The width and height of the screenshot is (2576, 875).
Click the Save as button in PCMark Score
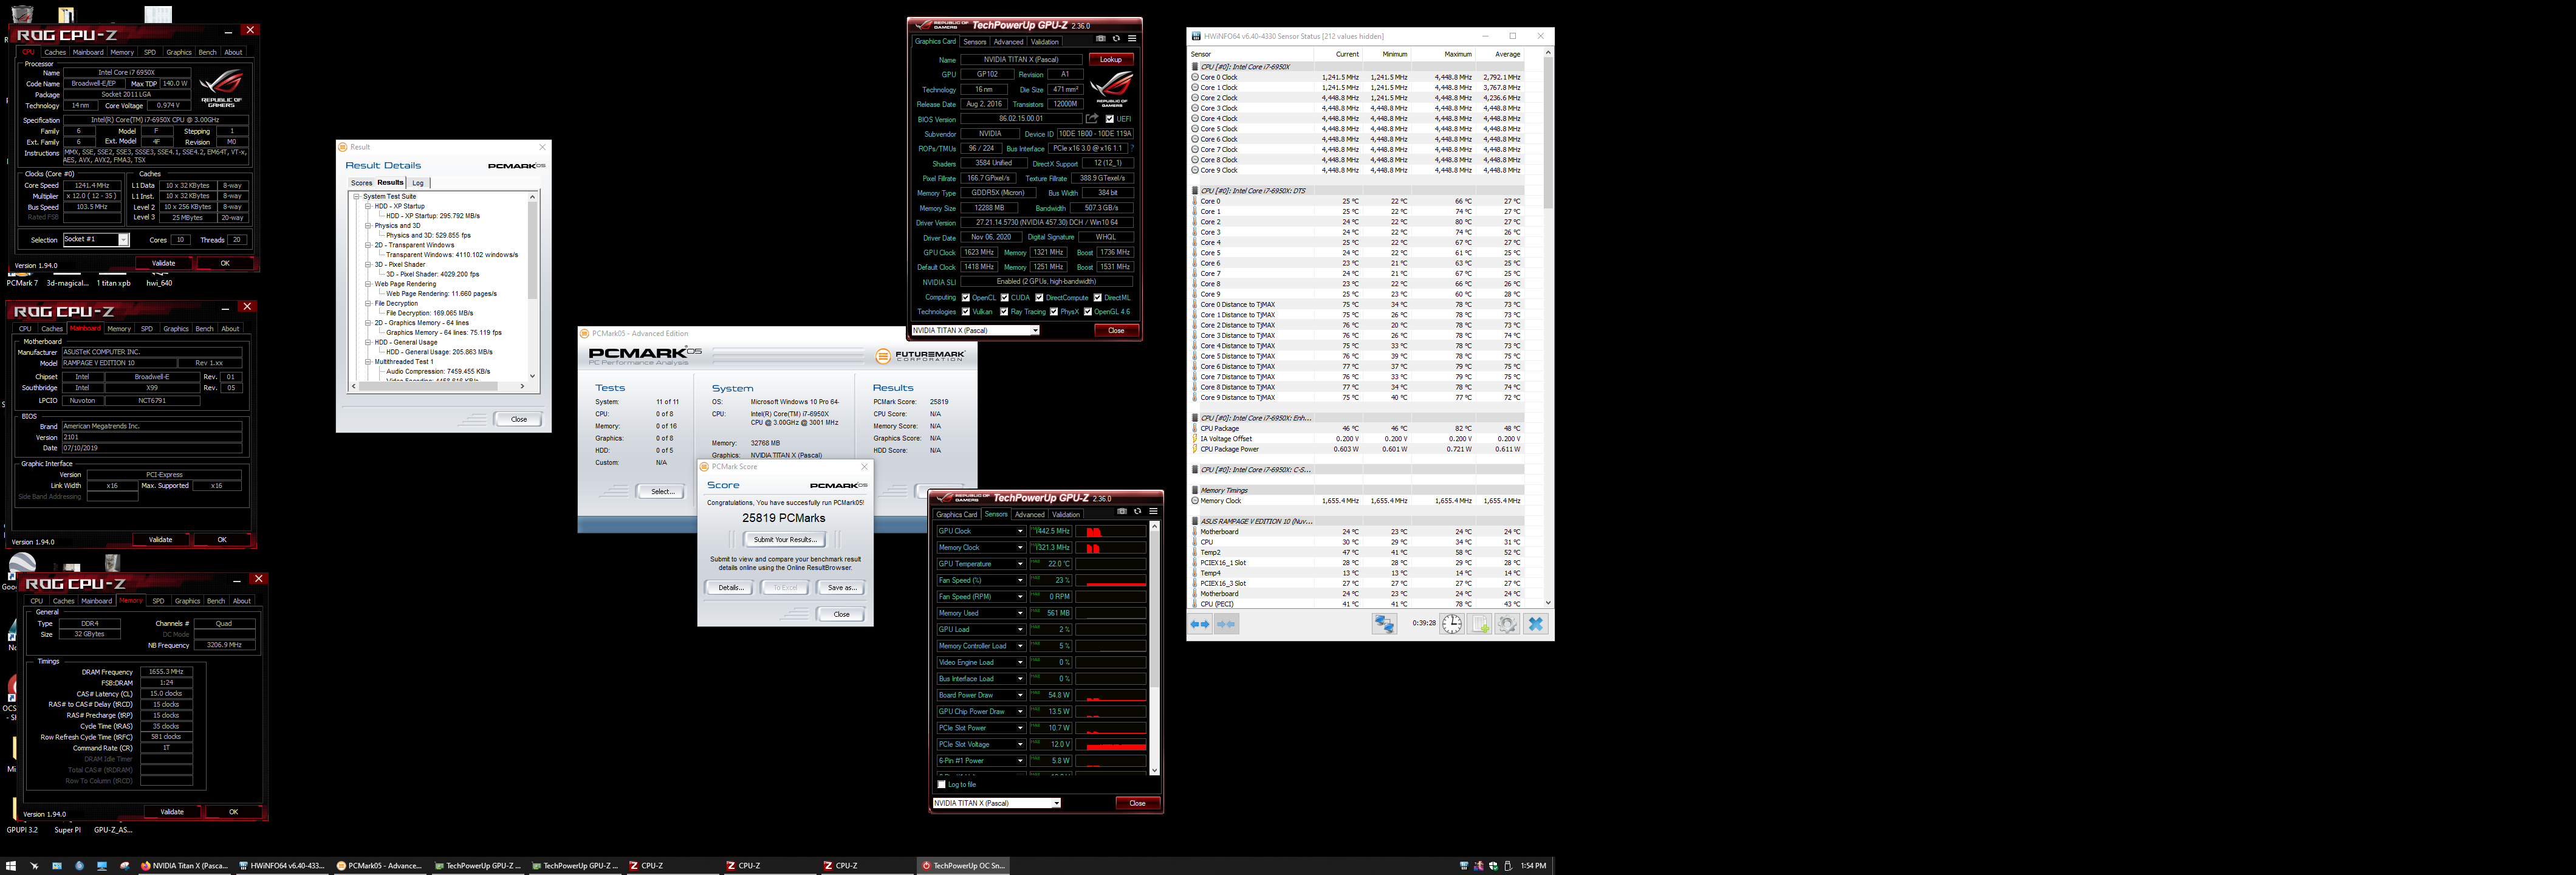click(x=841, y=588)
